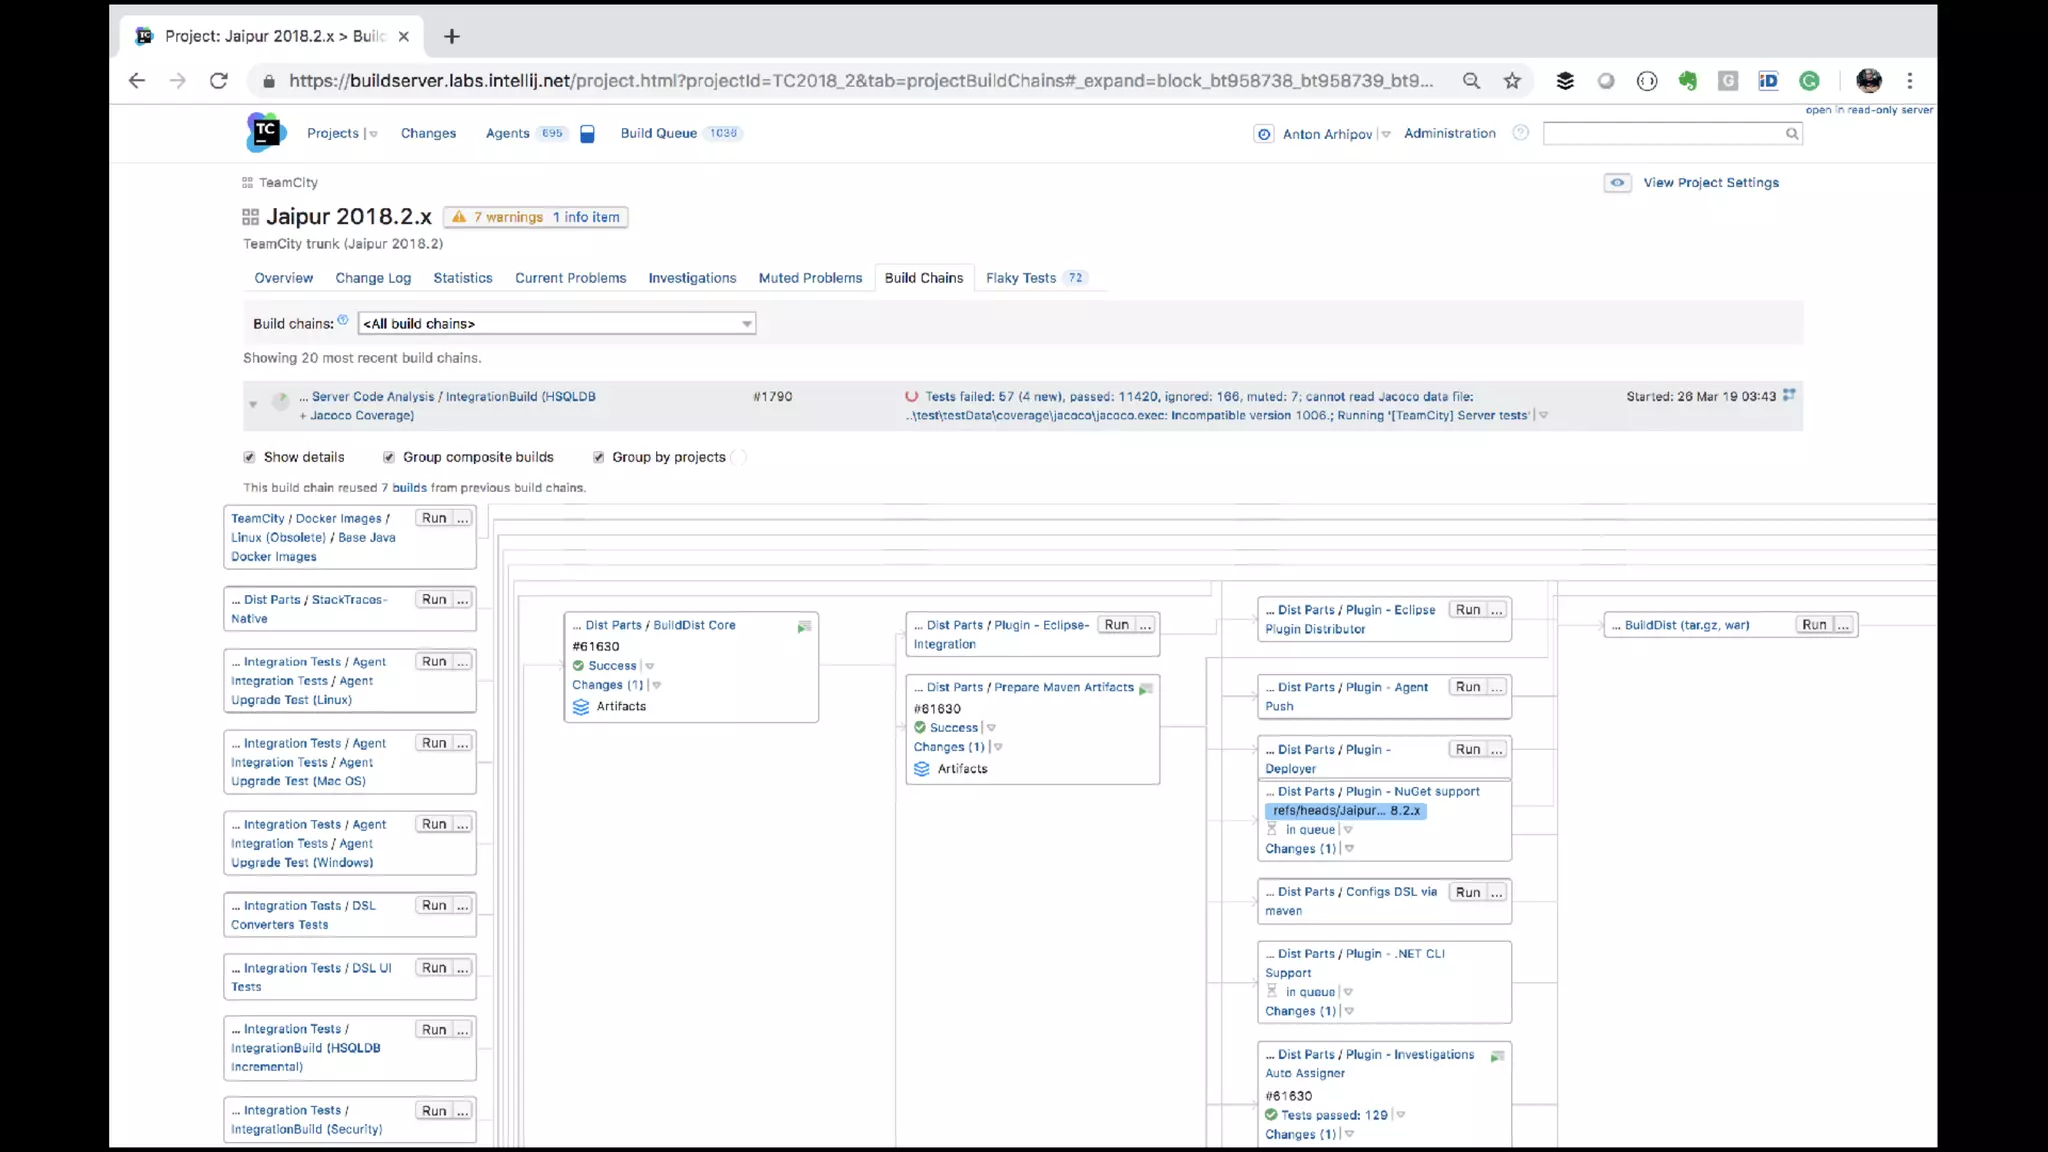Viewport: 2048px width, 1152px height.
Task: Disable the Group by projects checkbox
Action: click(599, 458)
